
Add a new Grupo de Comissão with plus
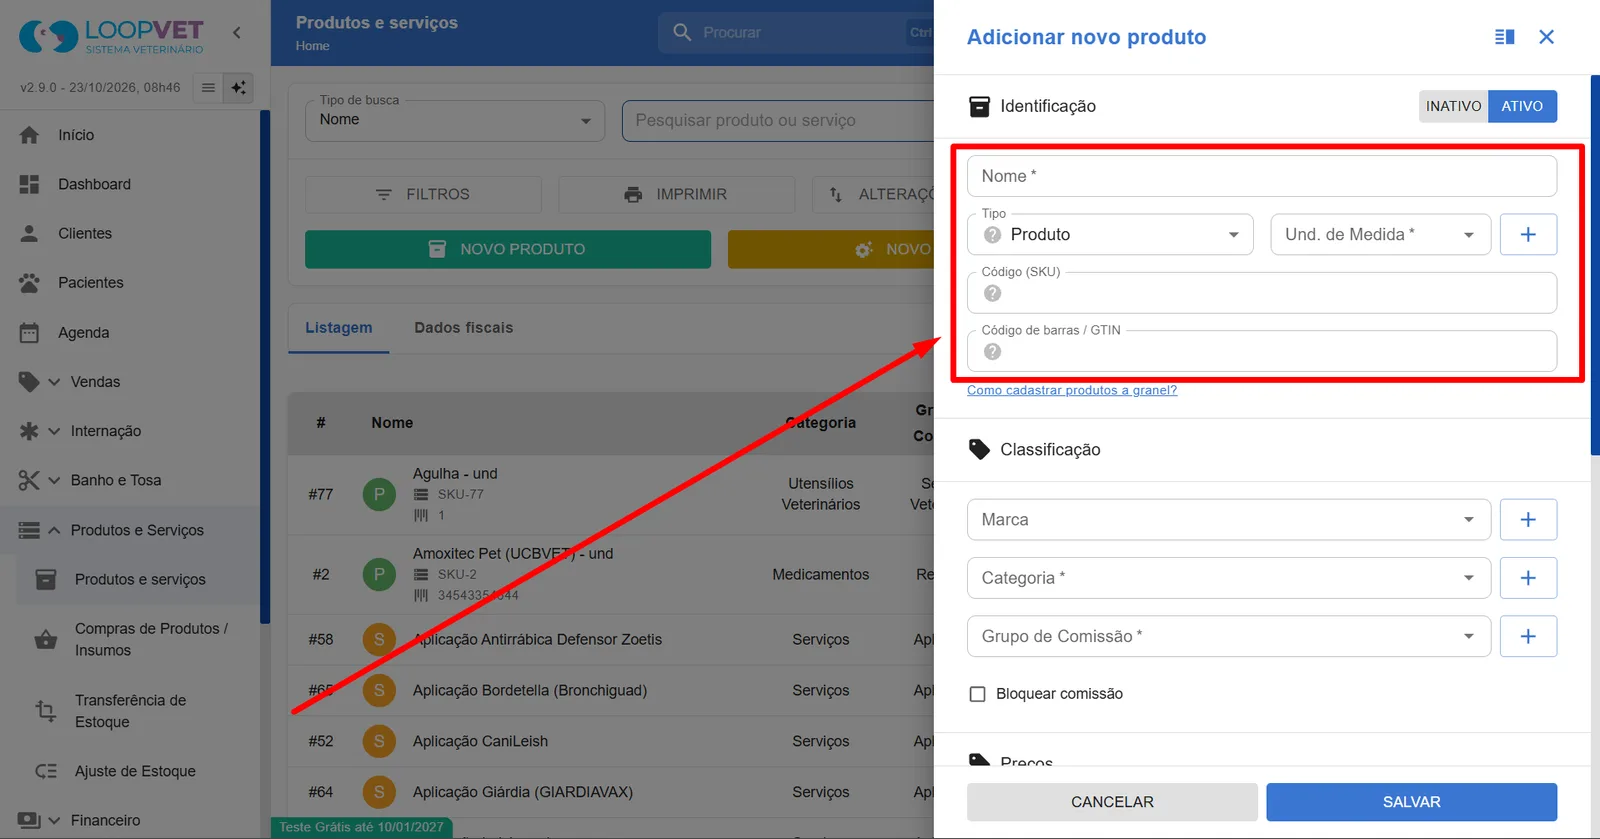[x=1528, y=636]
